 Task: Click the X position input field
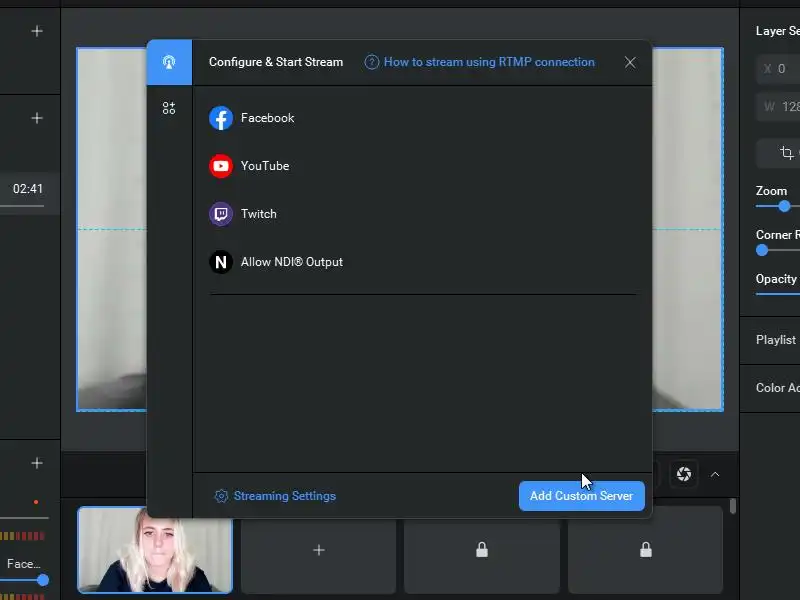(x=779, y=69)
